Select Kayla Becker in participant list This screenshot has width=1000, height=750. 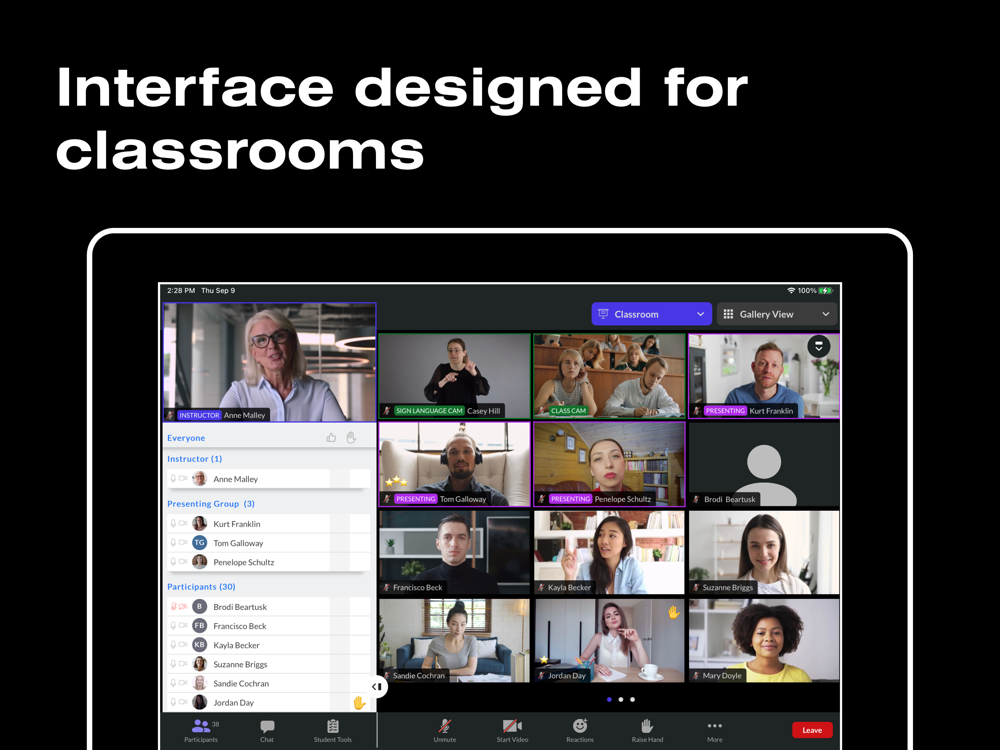coord(268,645)
